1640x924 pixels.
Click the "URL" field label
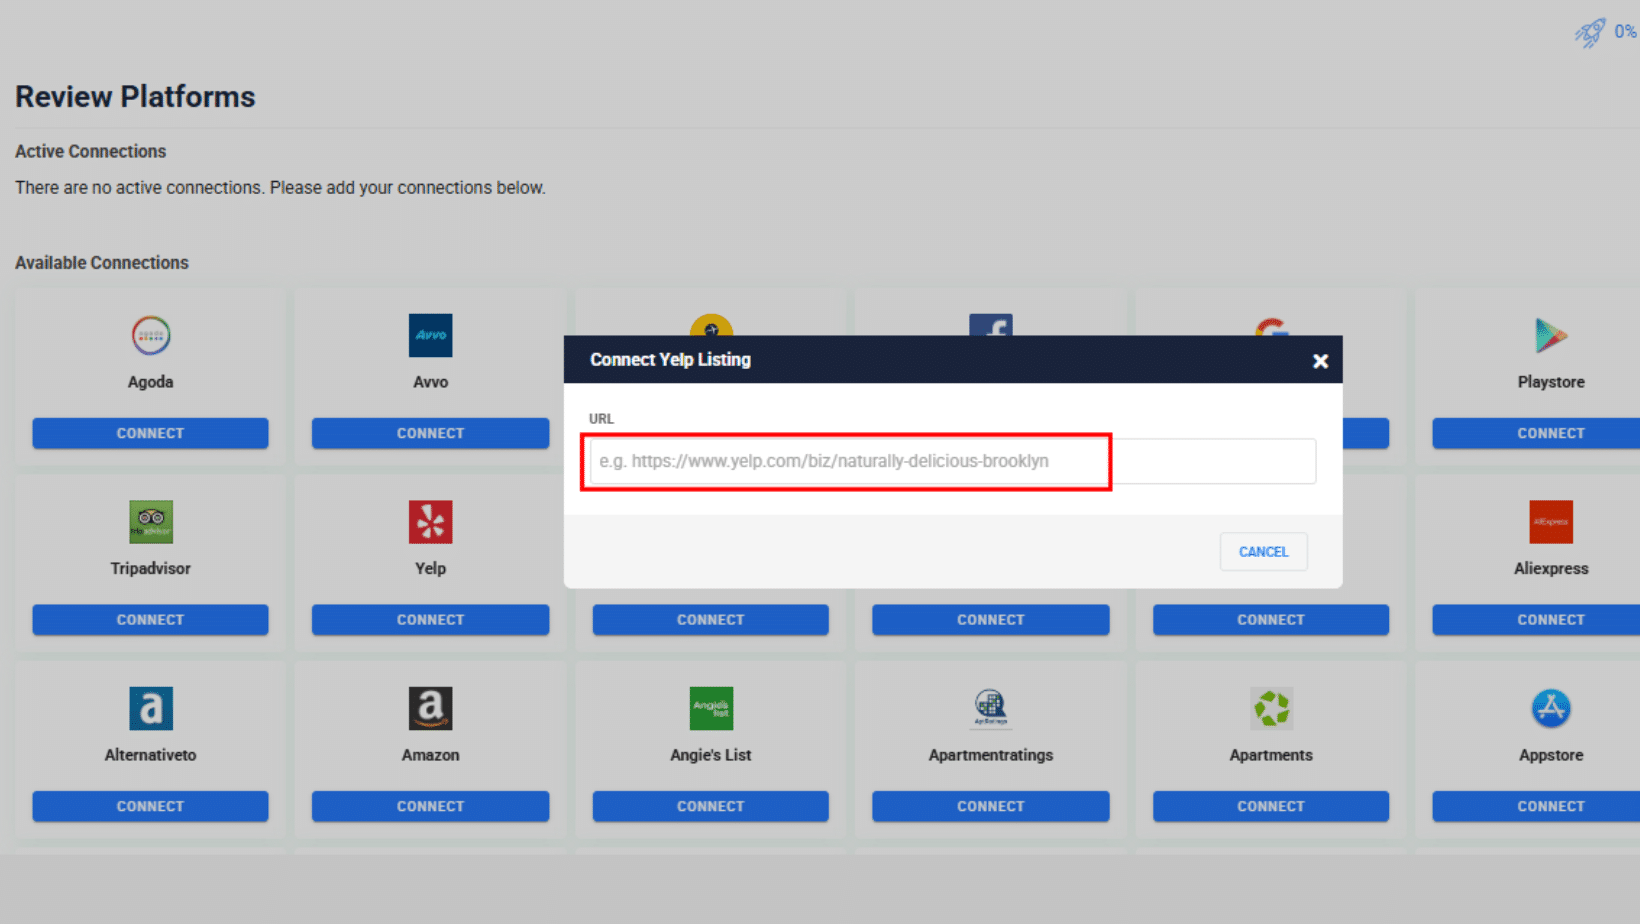click(x=601, y=419)
